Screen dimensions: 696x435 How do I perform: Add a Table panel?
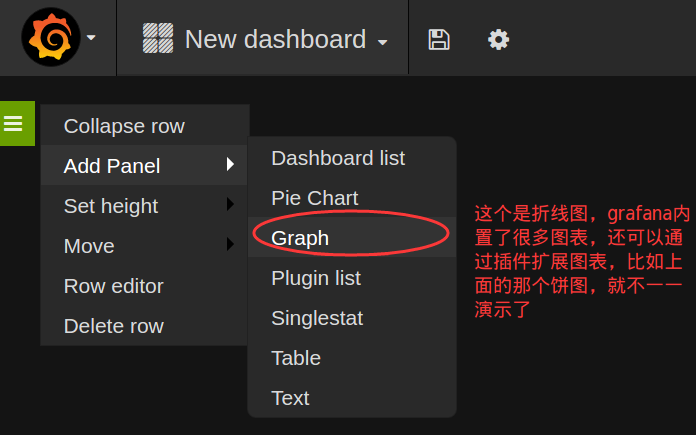[x=296, y=358]
